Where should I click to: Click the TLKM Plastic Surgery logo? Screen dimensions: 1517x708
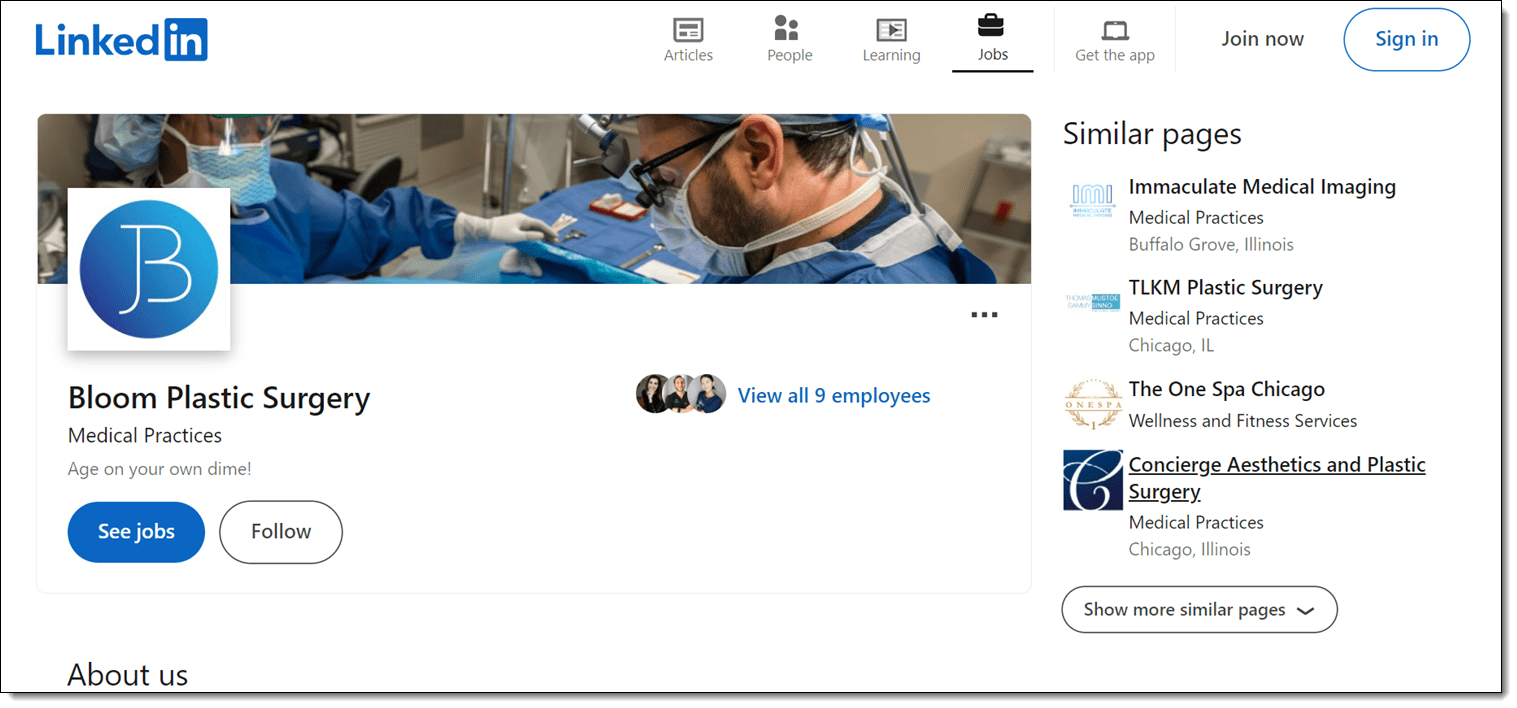click(x=1092, y=301)
